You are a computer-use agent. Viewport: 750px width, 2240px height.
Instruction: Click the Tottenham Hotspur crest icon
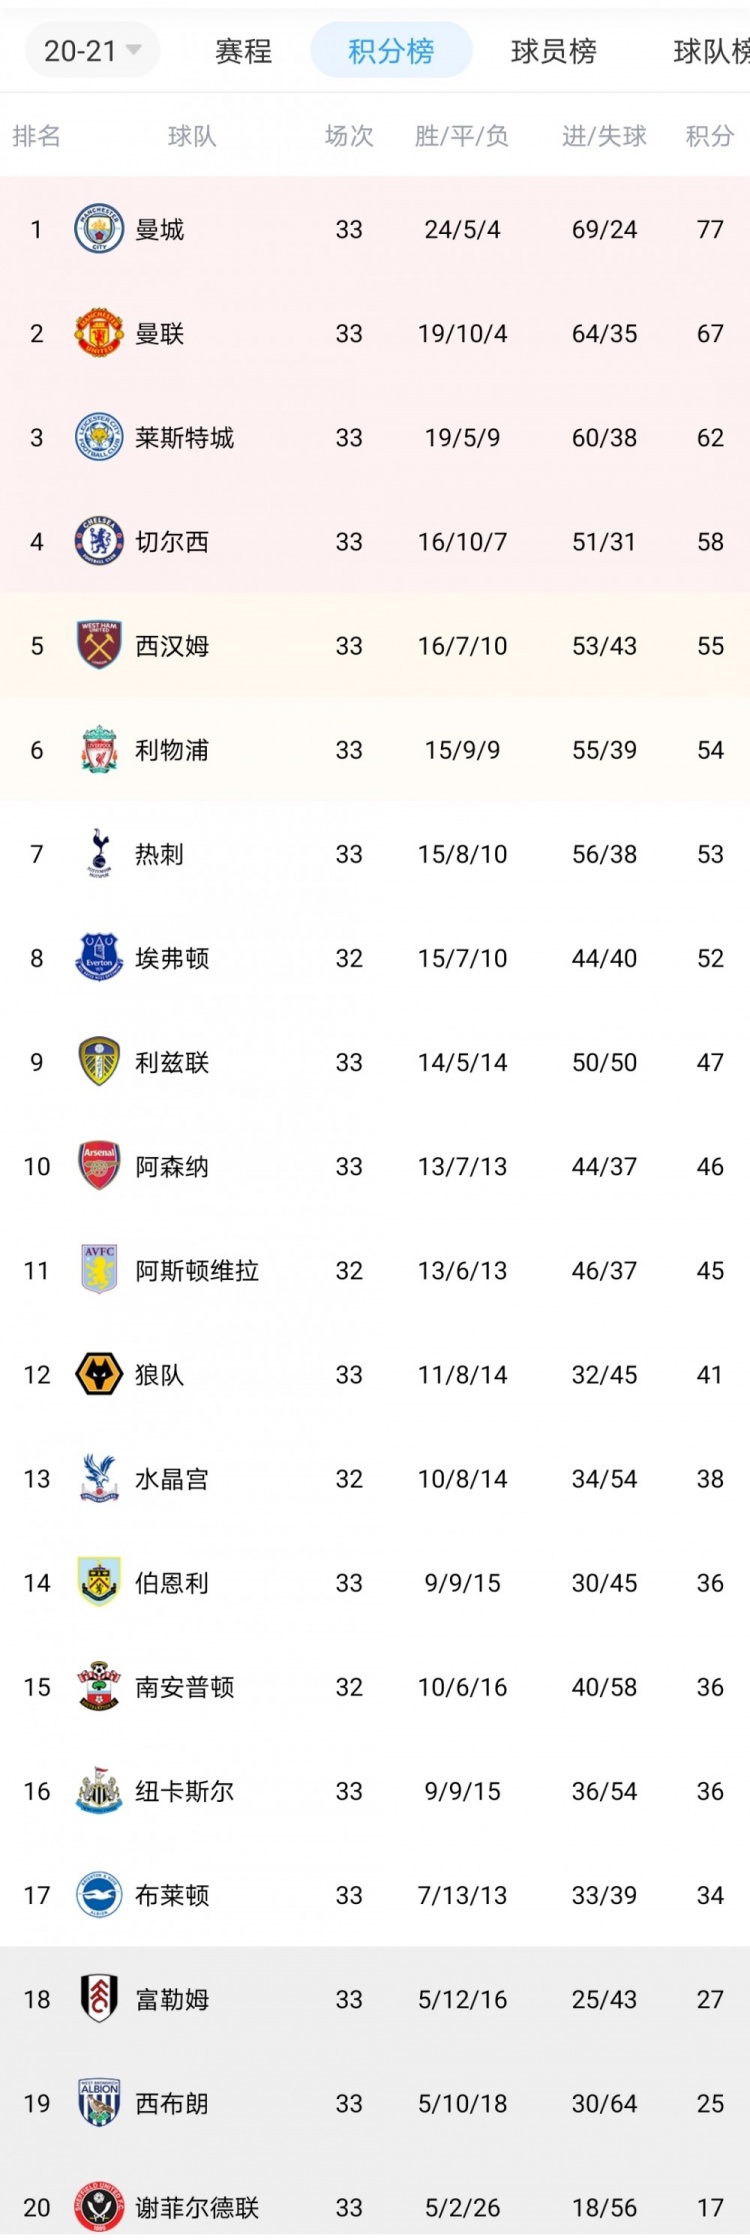point(97,853)
